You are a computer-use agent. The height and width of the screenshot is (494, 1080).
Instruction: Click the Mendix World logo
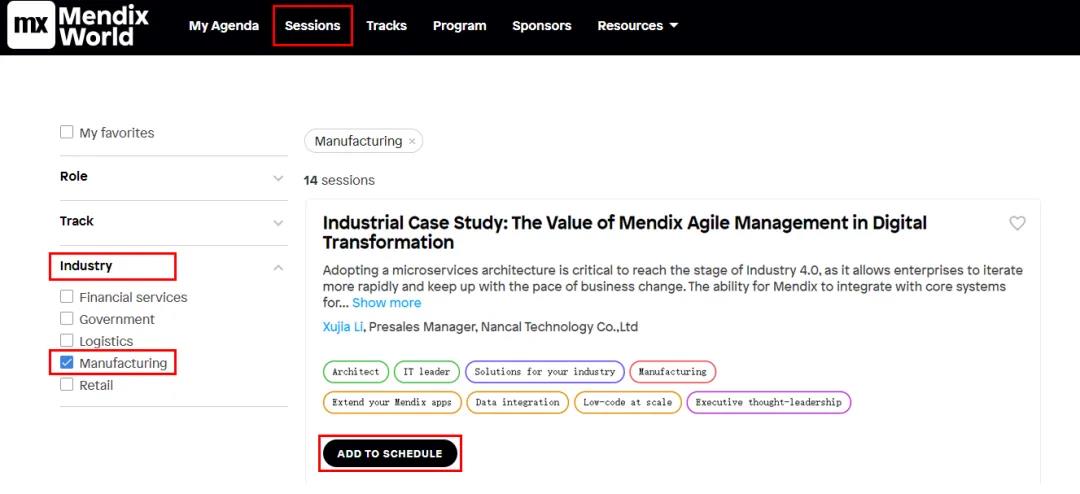click(78, 26)
